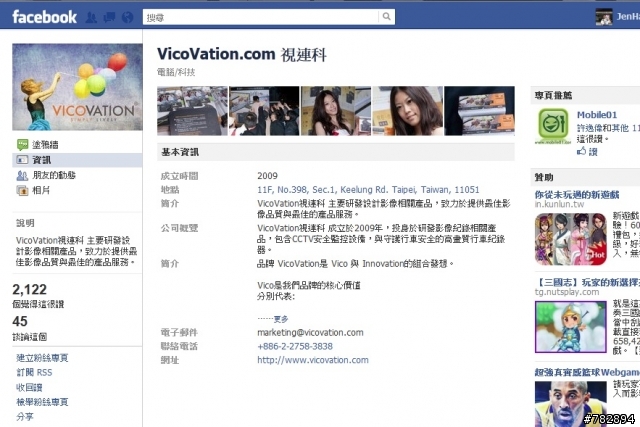Open the Mobile01 page name link
640x427 pixels.
click(597, 115)
